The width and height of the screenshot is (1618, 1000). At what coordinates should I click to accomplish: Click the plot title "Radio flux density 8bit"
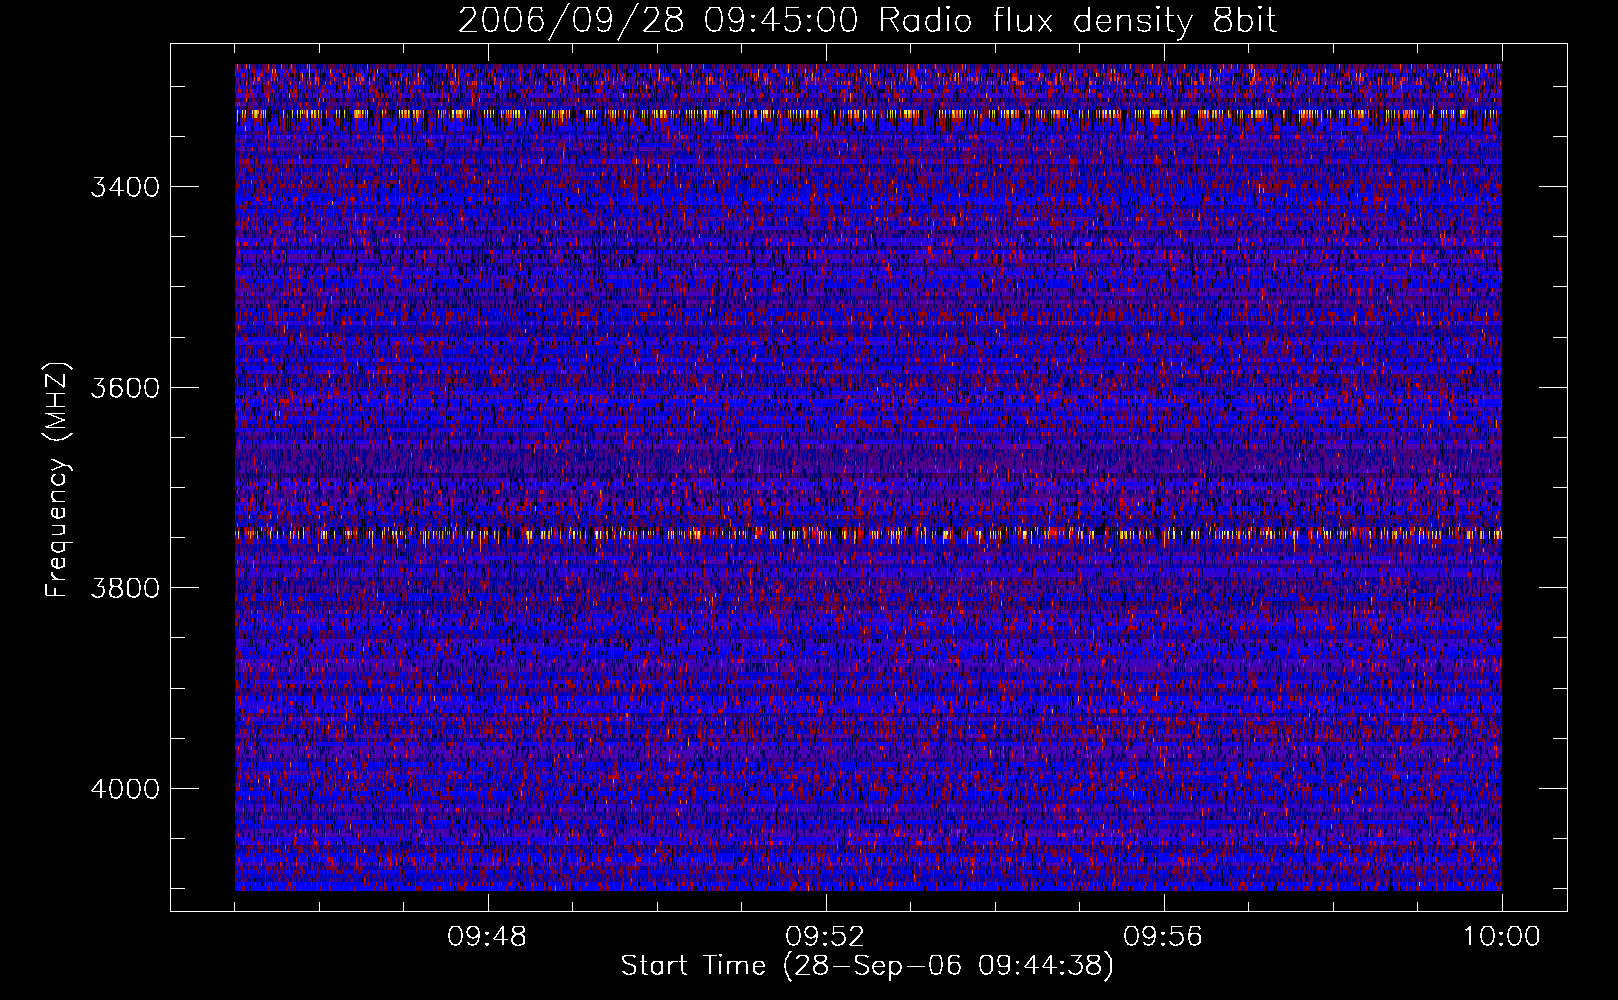coord(1077,21)
